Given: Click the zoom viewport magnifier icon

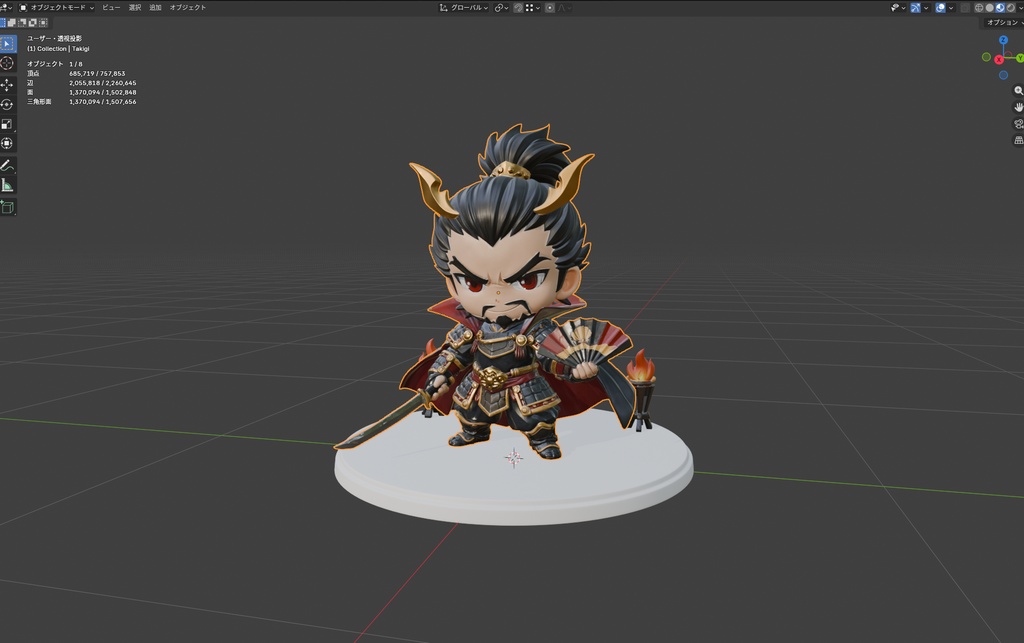Looking at the screenshot, I should tap(1018, 91).
